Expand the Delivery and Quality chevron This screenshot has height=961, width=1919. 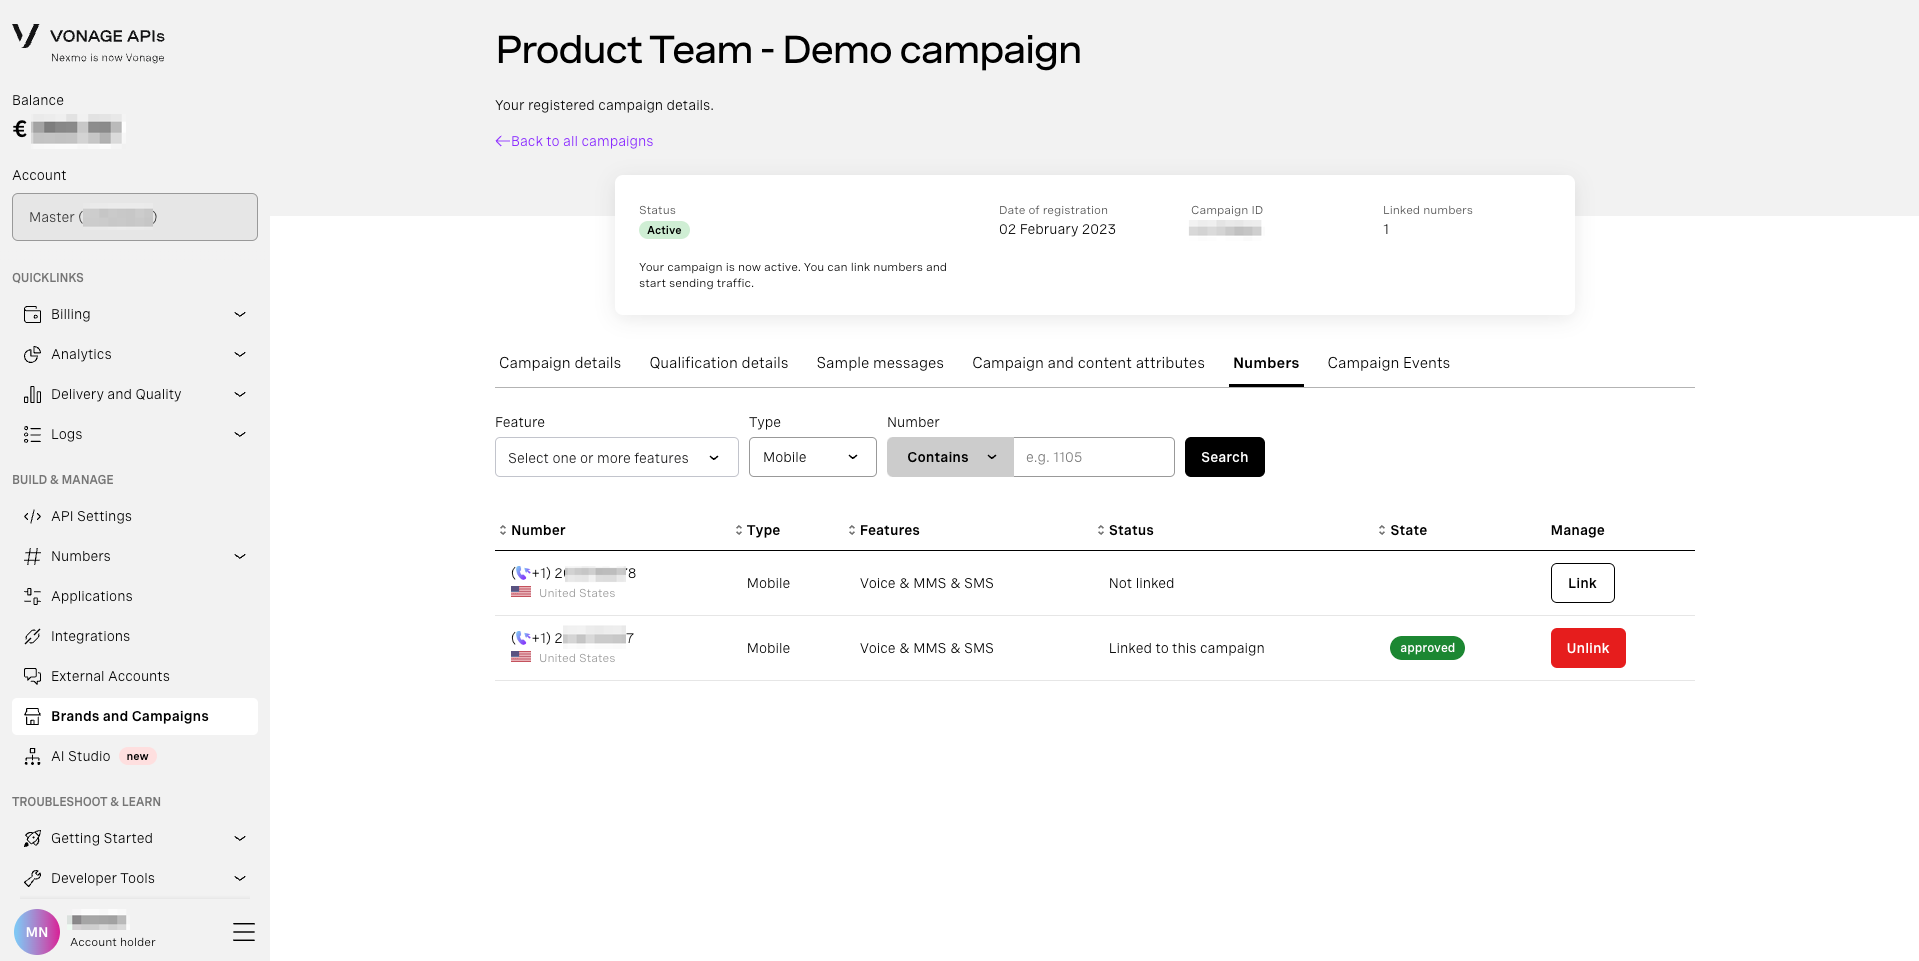(240, 394)
